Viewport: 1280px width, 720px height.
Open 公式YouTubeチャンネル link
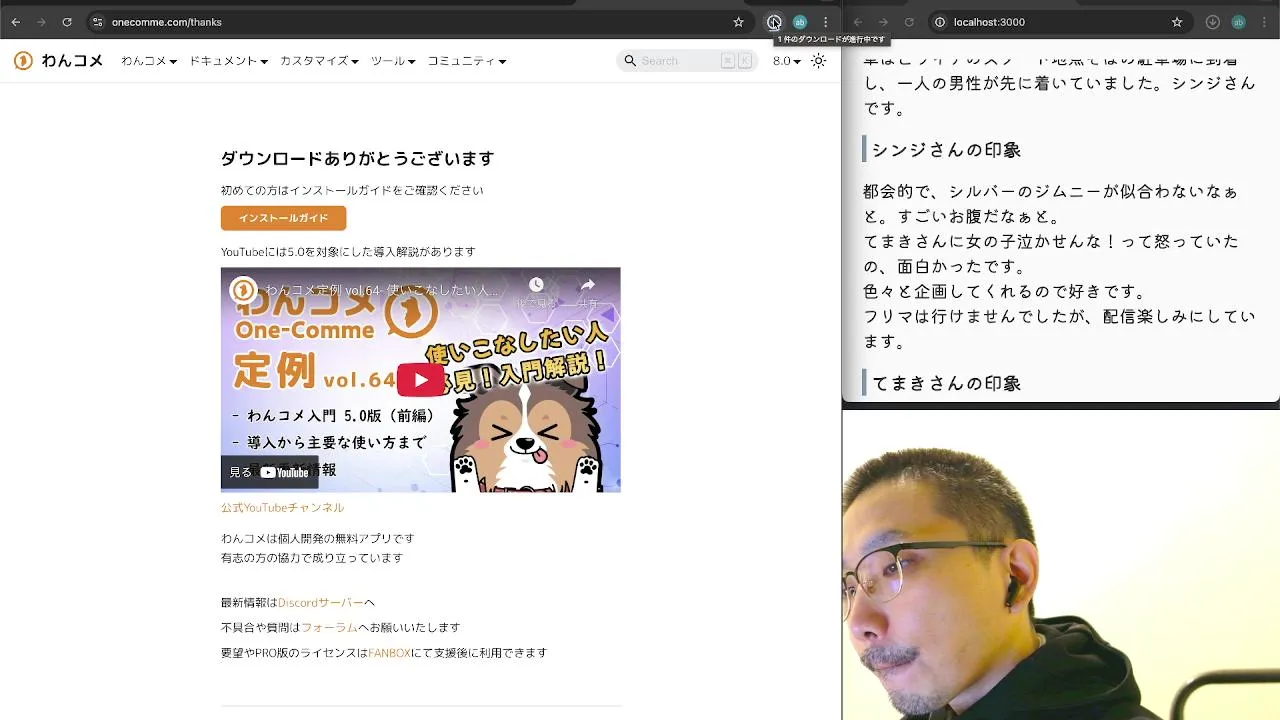point(282,507)
